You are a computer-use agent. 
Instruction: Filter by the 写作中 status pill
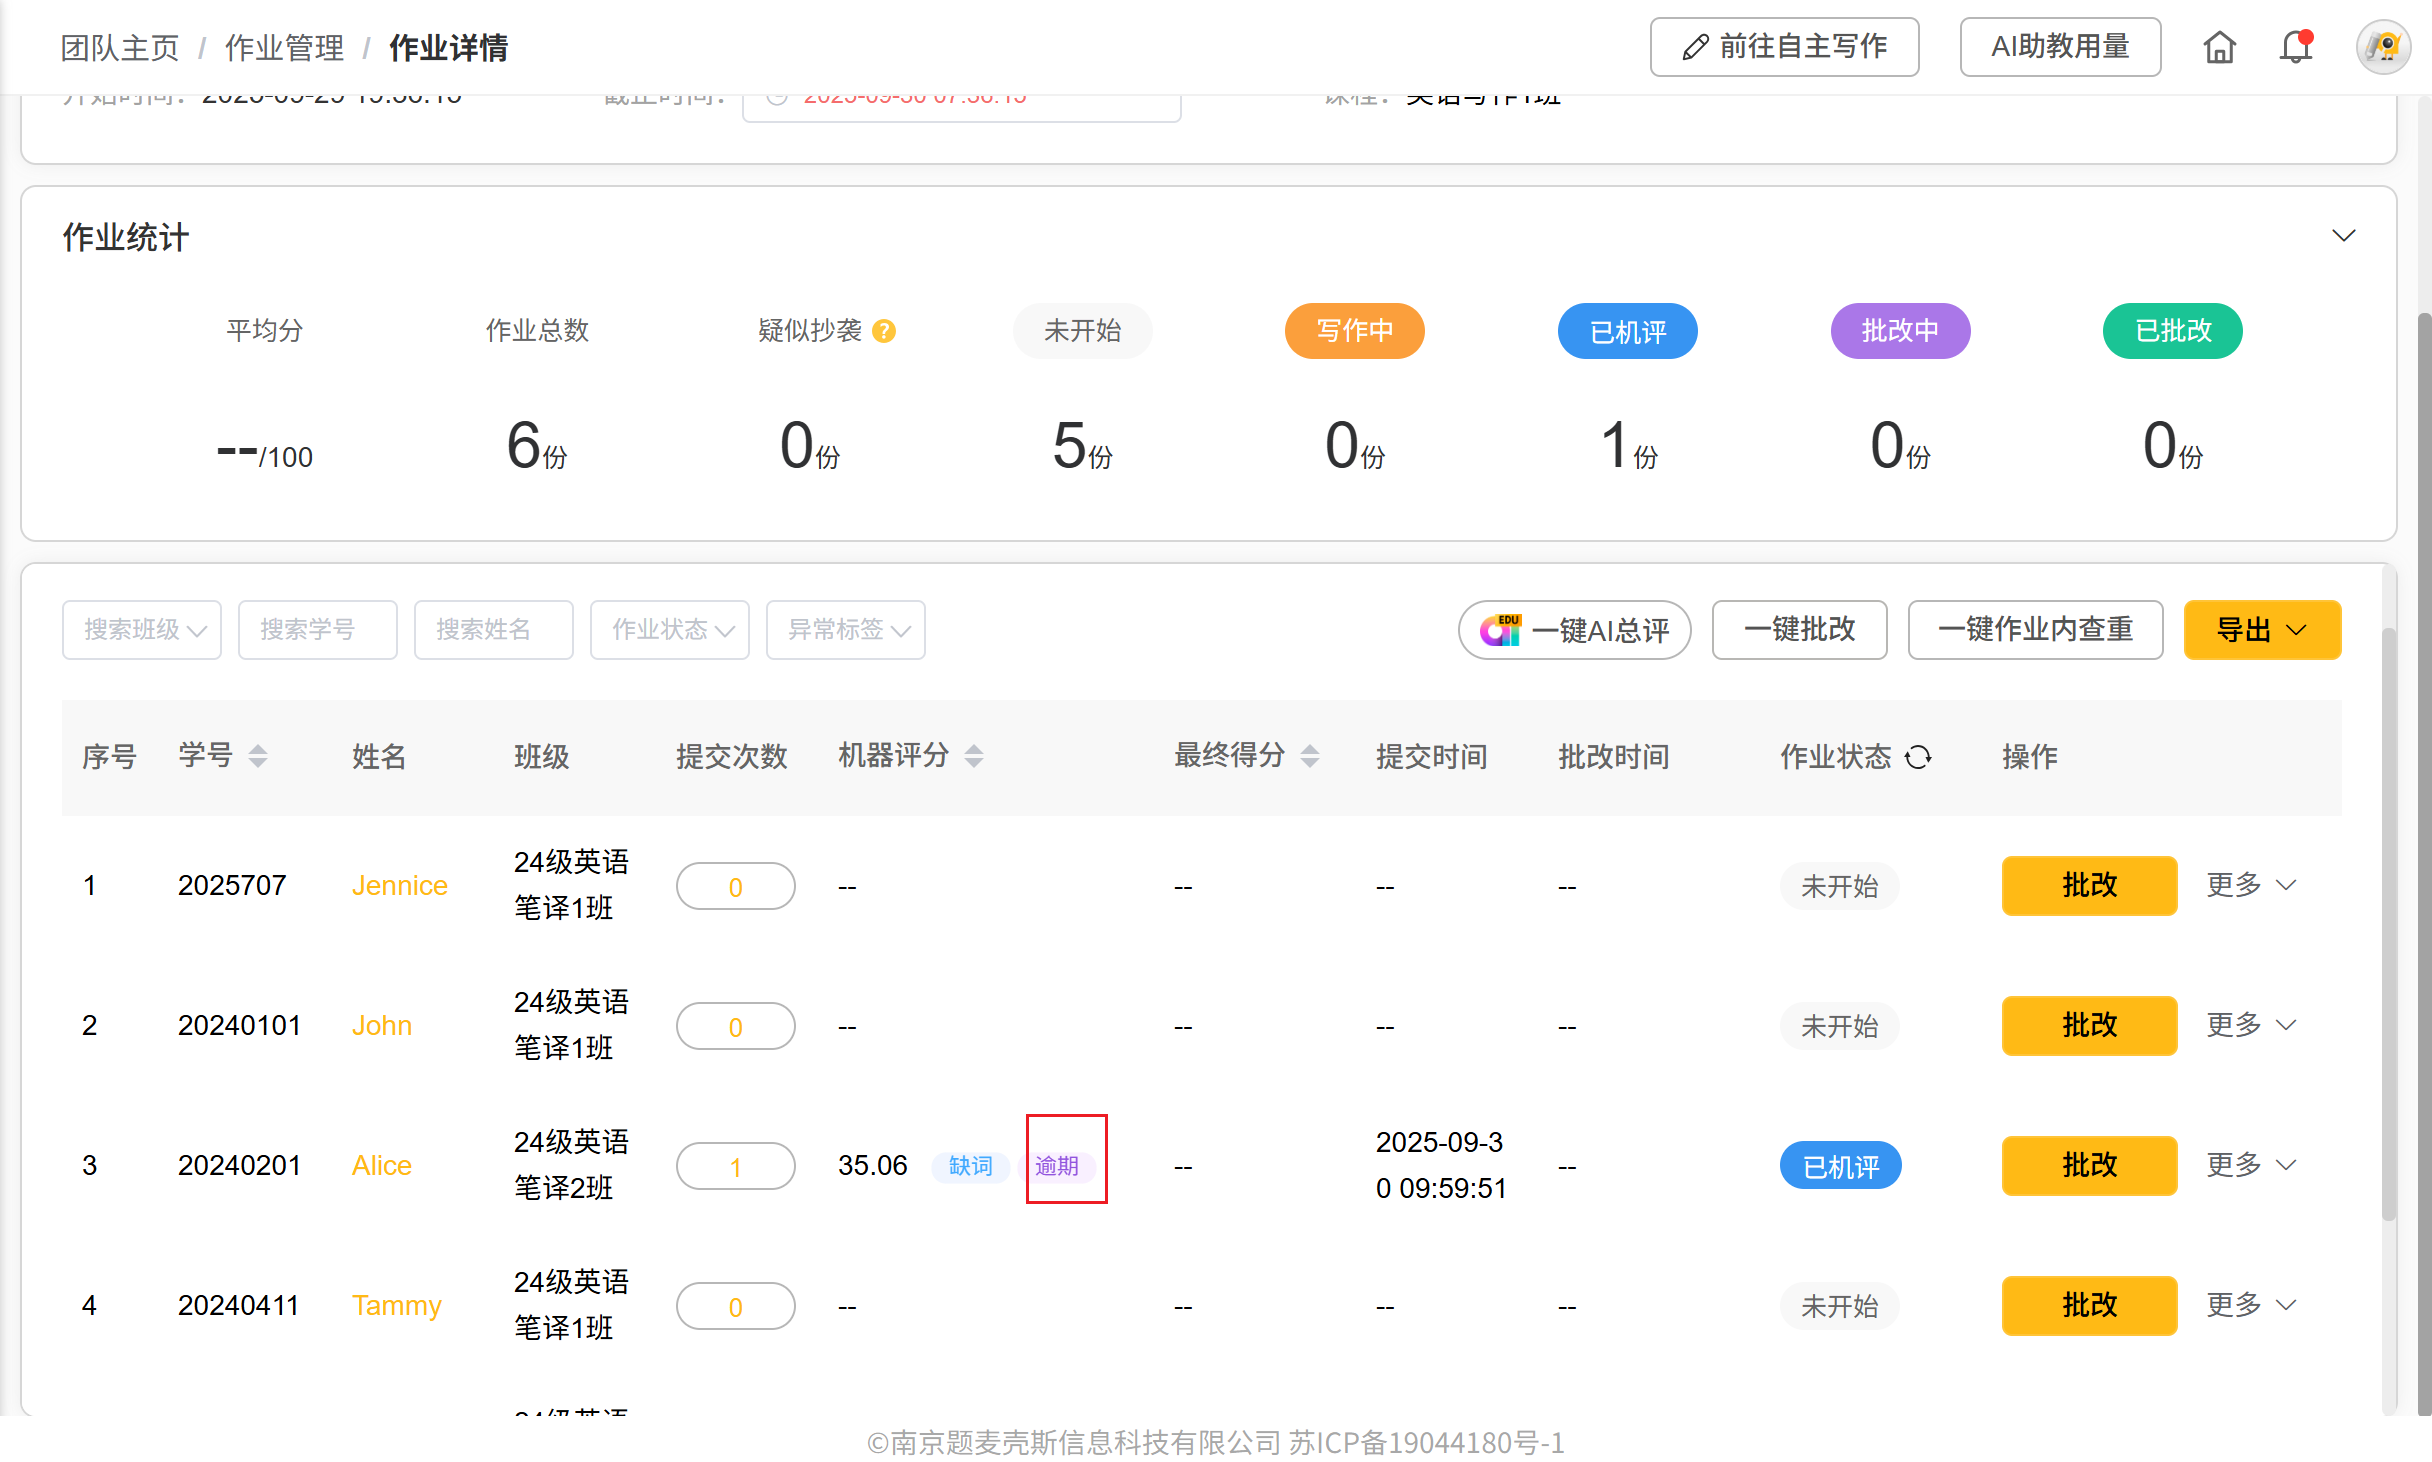coord(1354,331)
